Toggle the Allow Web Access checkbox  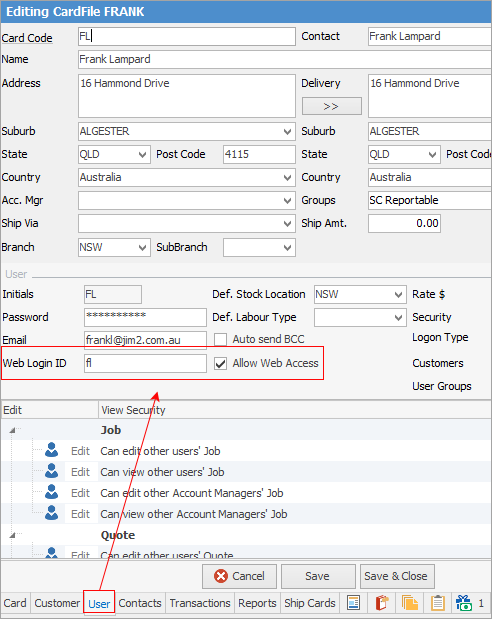pyautogui.click(x=220, y=363)
